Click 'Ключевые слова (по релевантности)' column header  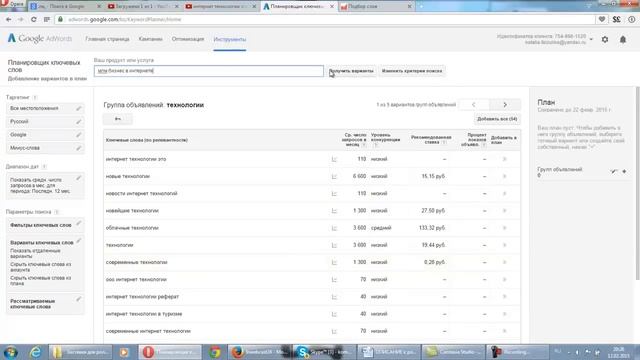pyautogui.click(x=147, y=140)
